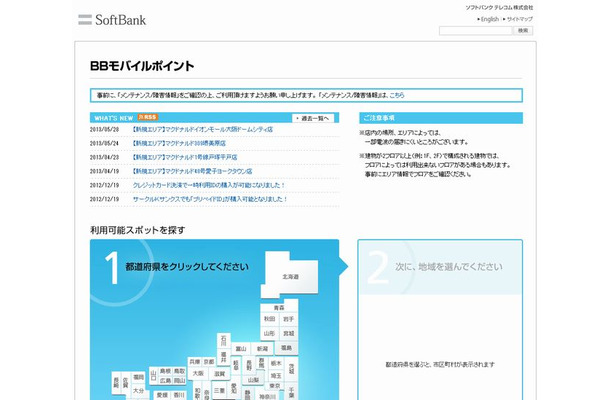Image resolution: width=610 pixels, height=400 pixels.
Task: Click 長崎 on the map
Action: point(116,381)
